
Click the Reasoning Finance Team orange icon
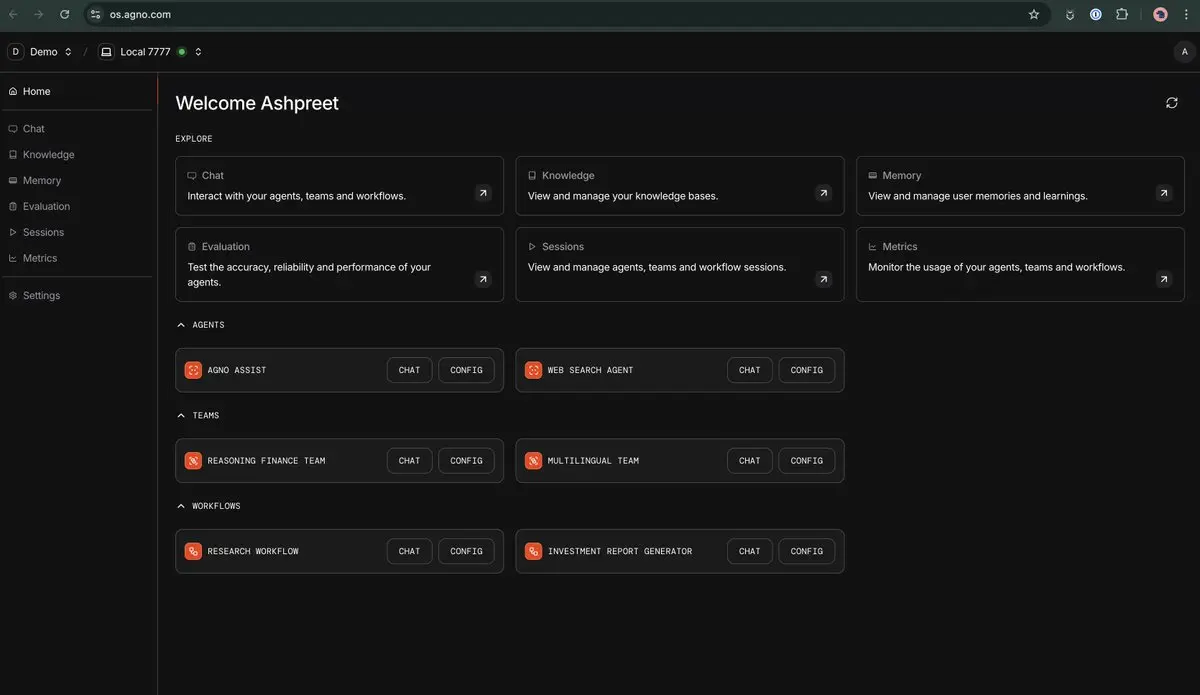[193, 461]
